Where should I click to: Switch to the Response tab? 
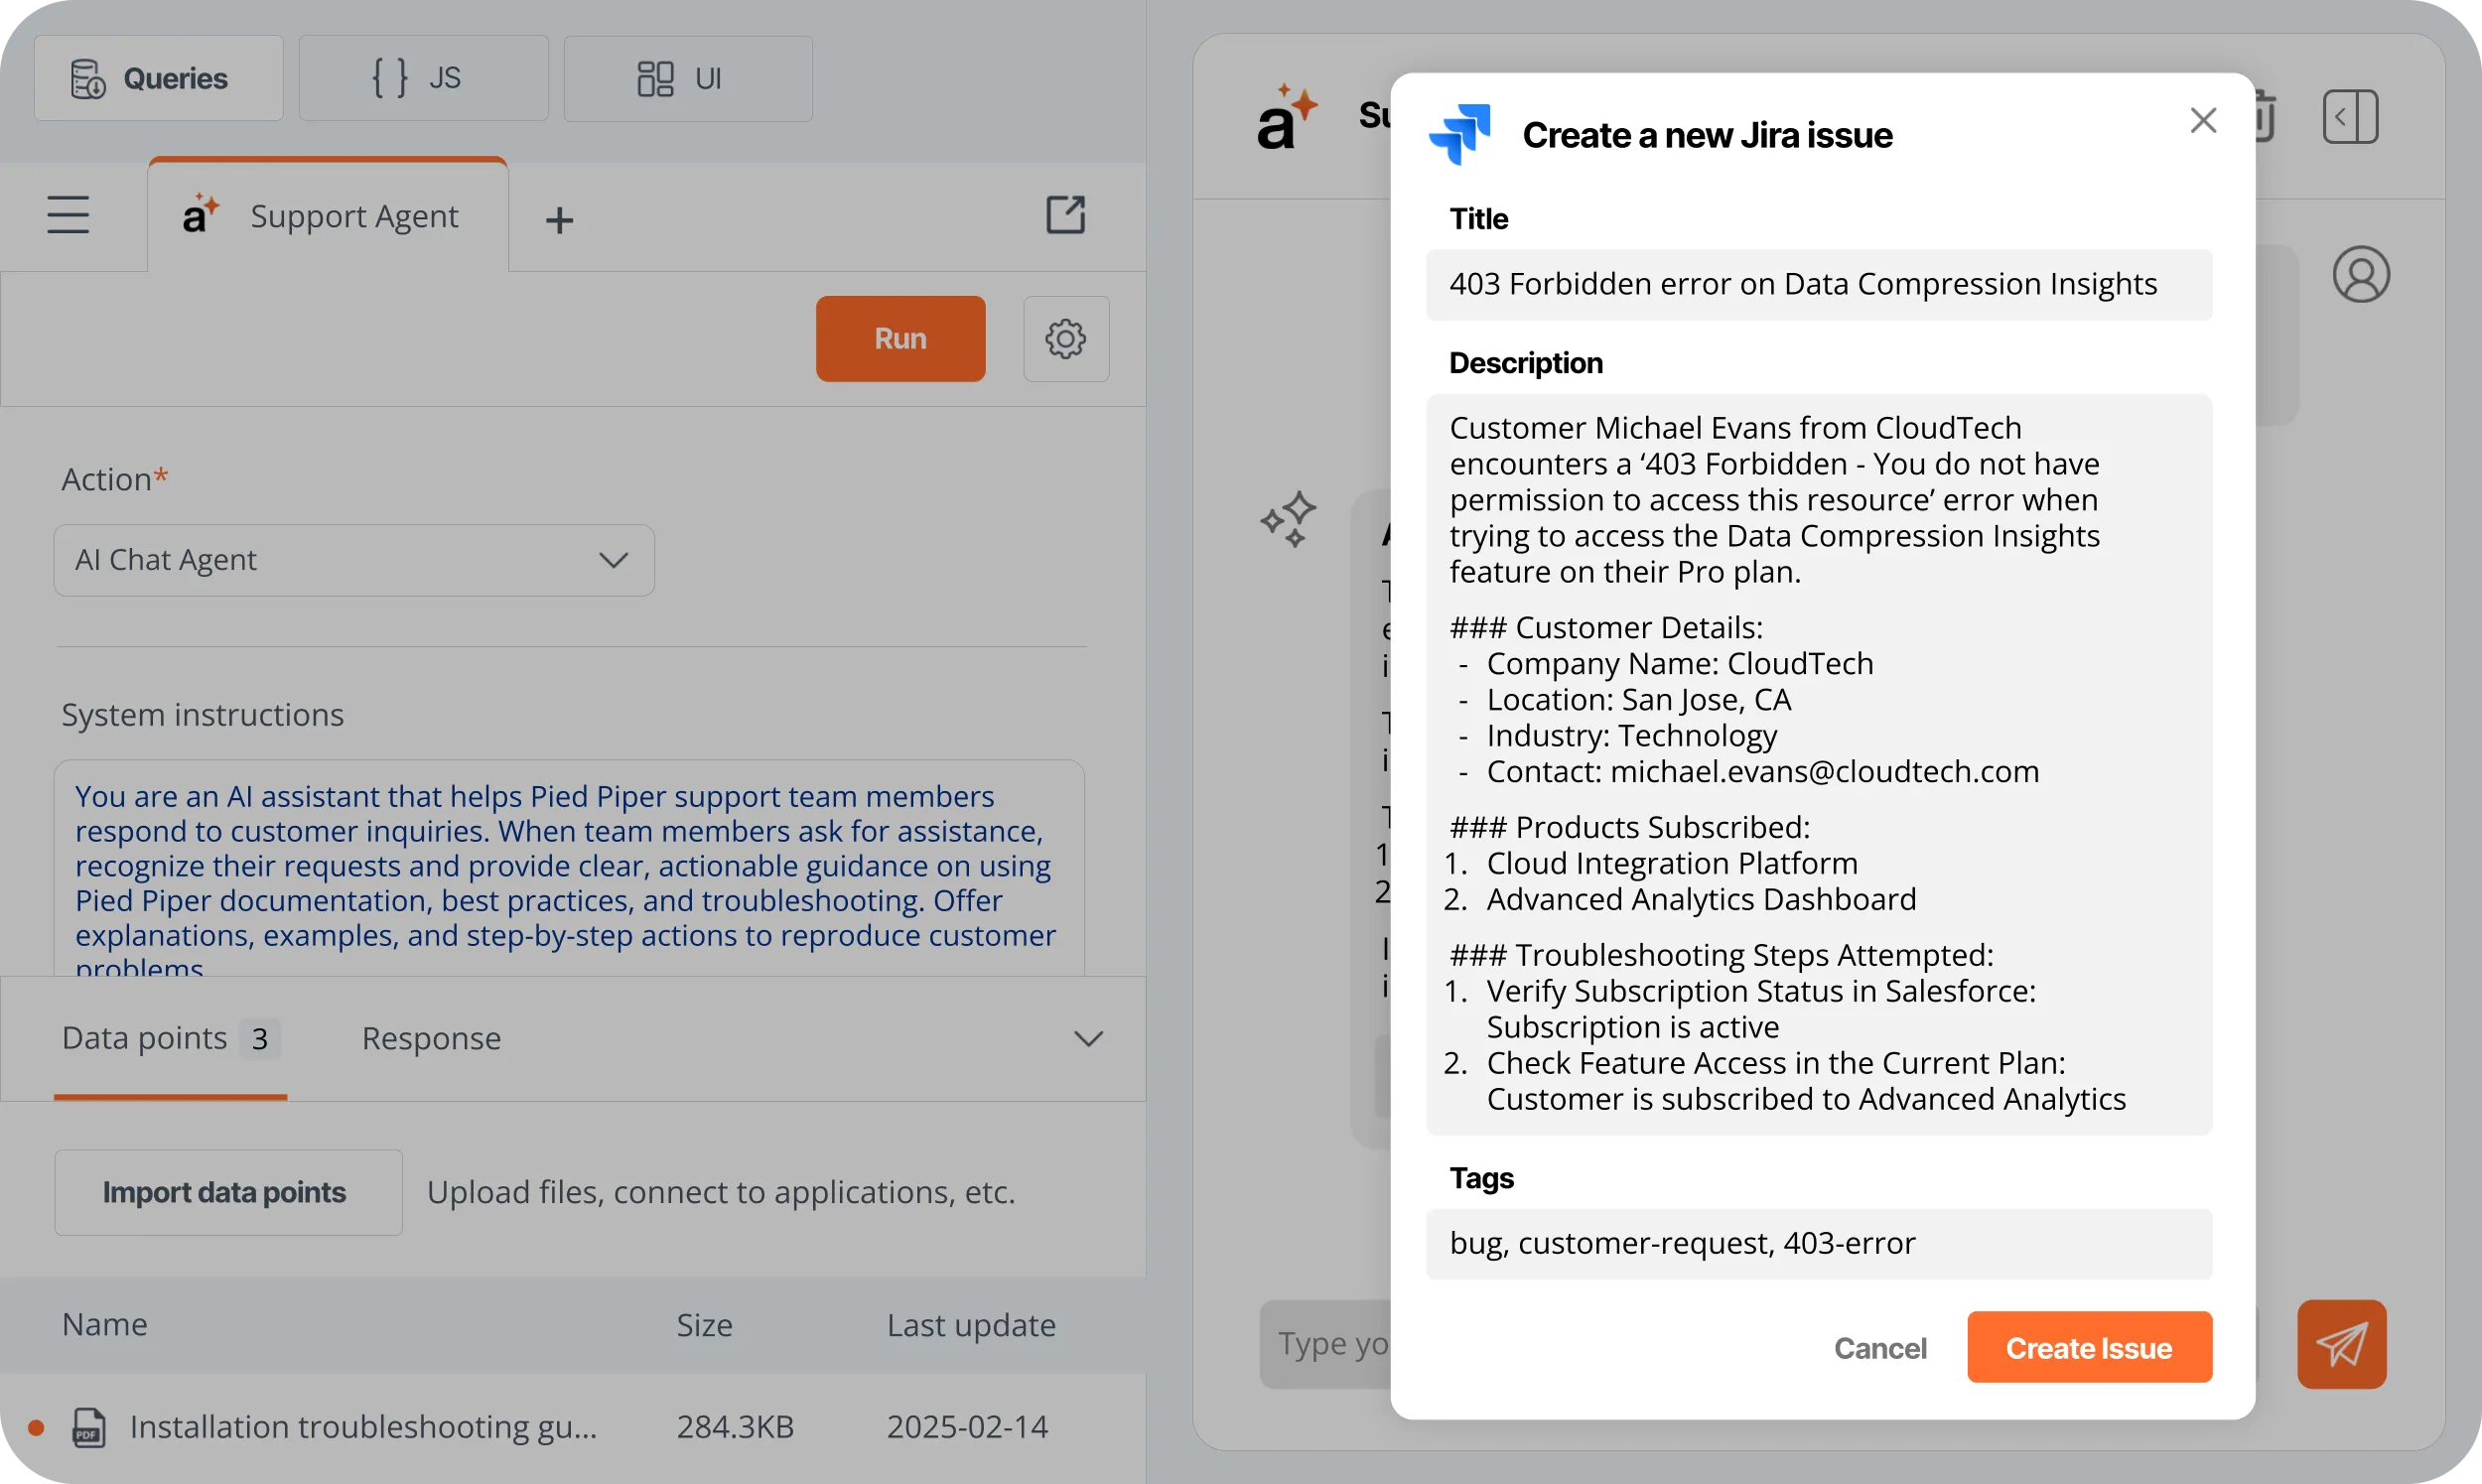pyautogui.click(x=431, y=1038)
